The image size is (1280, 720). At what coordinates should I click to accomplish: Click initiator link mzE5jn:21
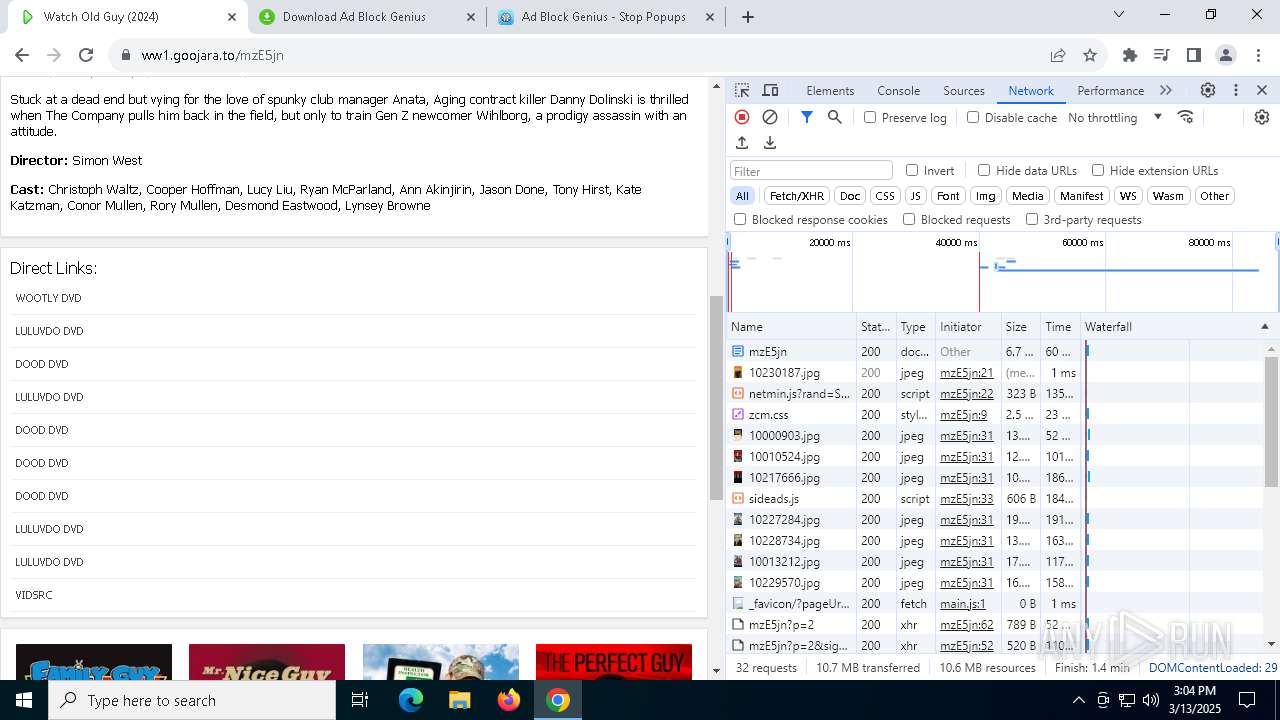967,373
